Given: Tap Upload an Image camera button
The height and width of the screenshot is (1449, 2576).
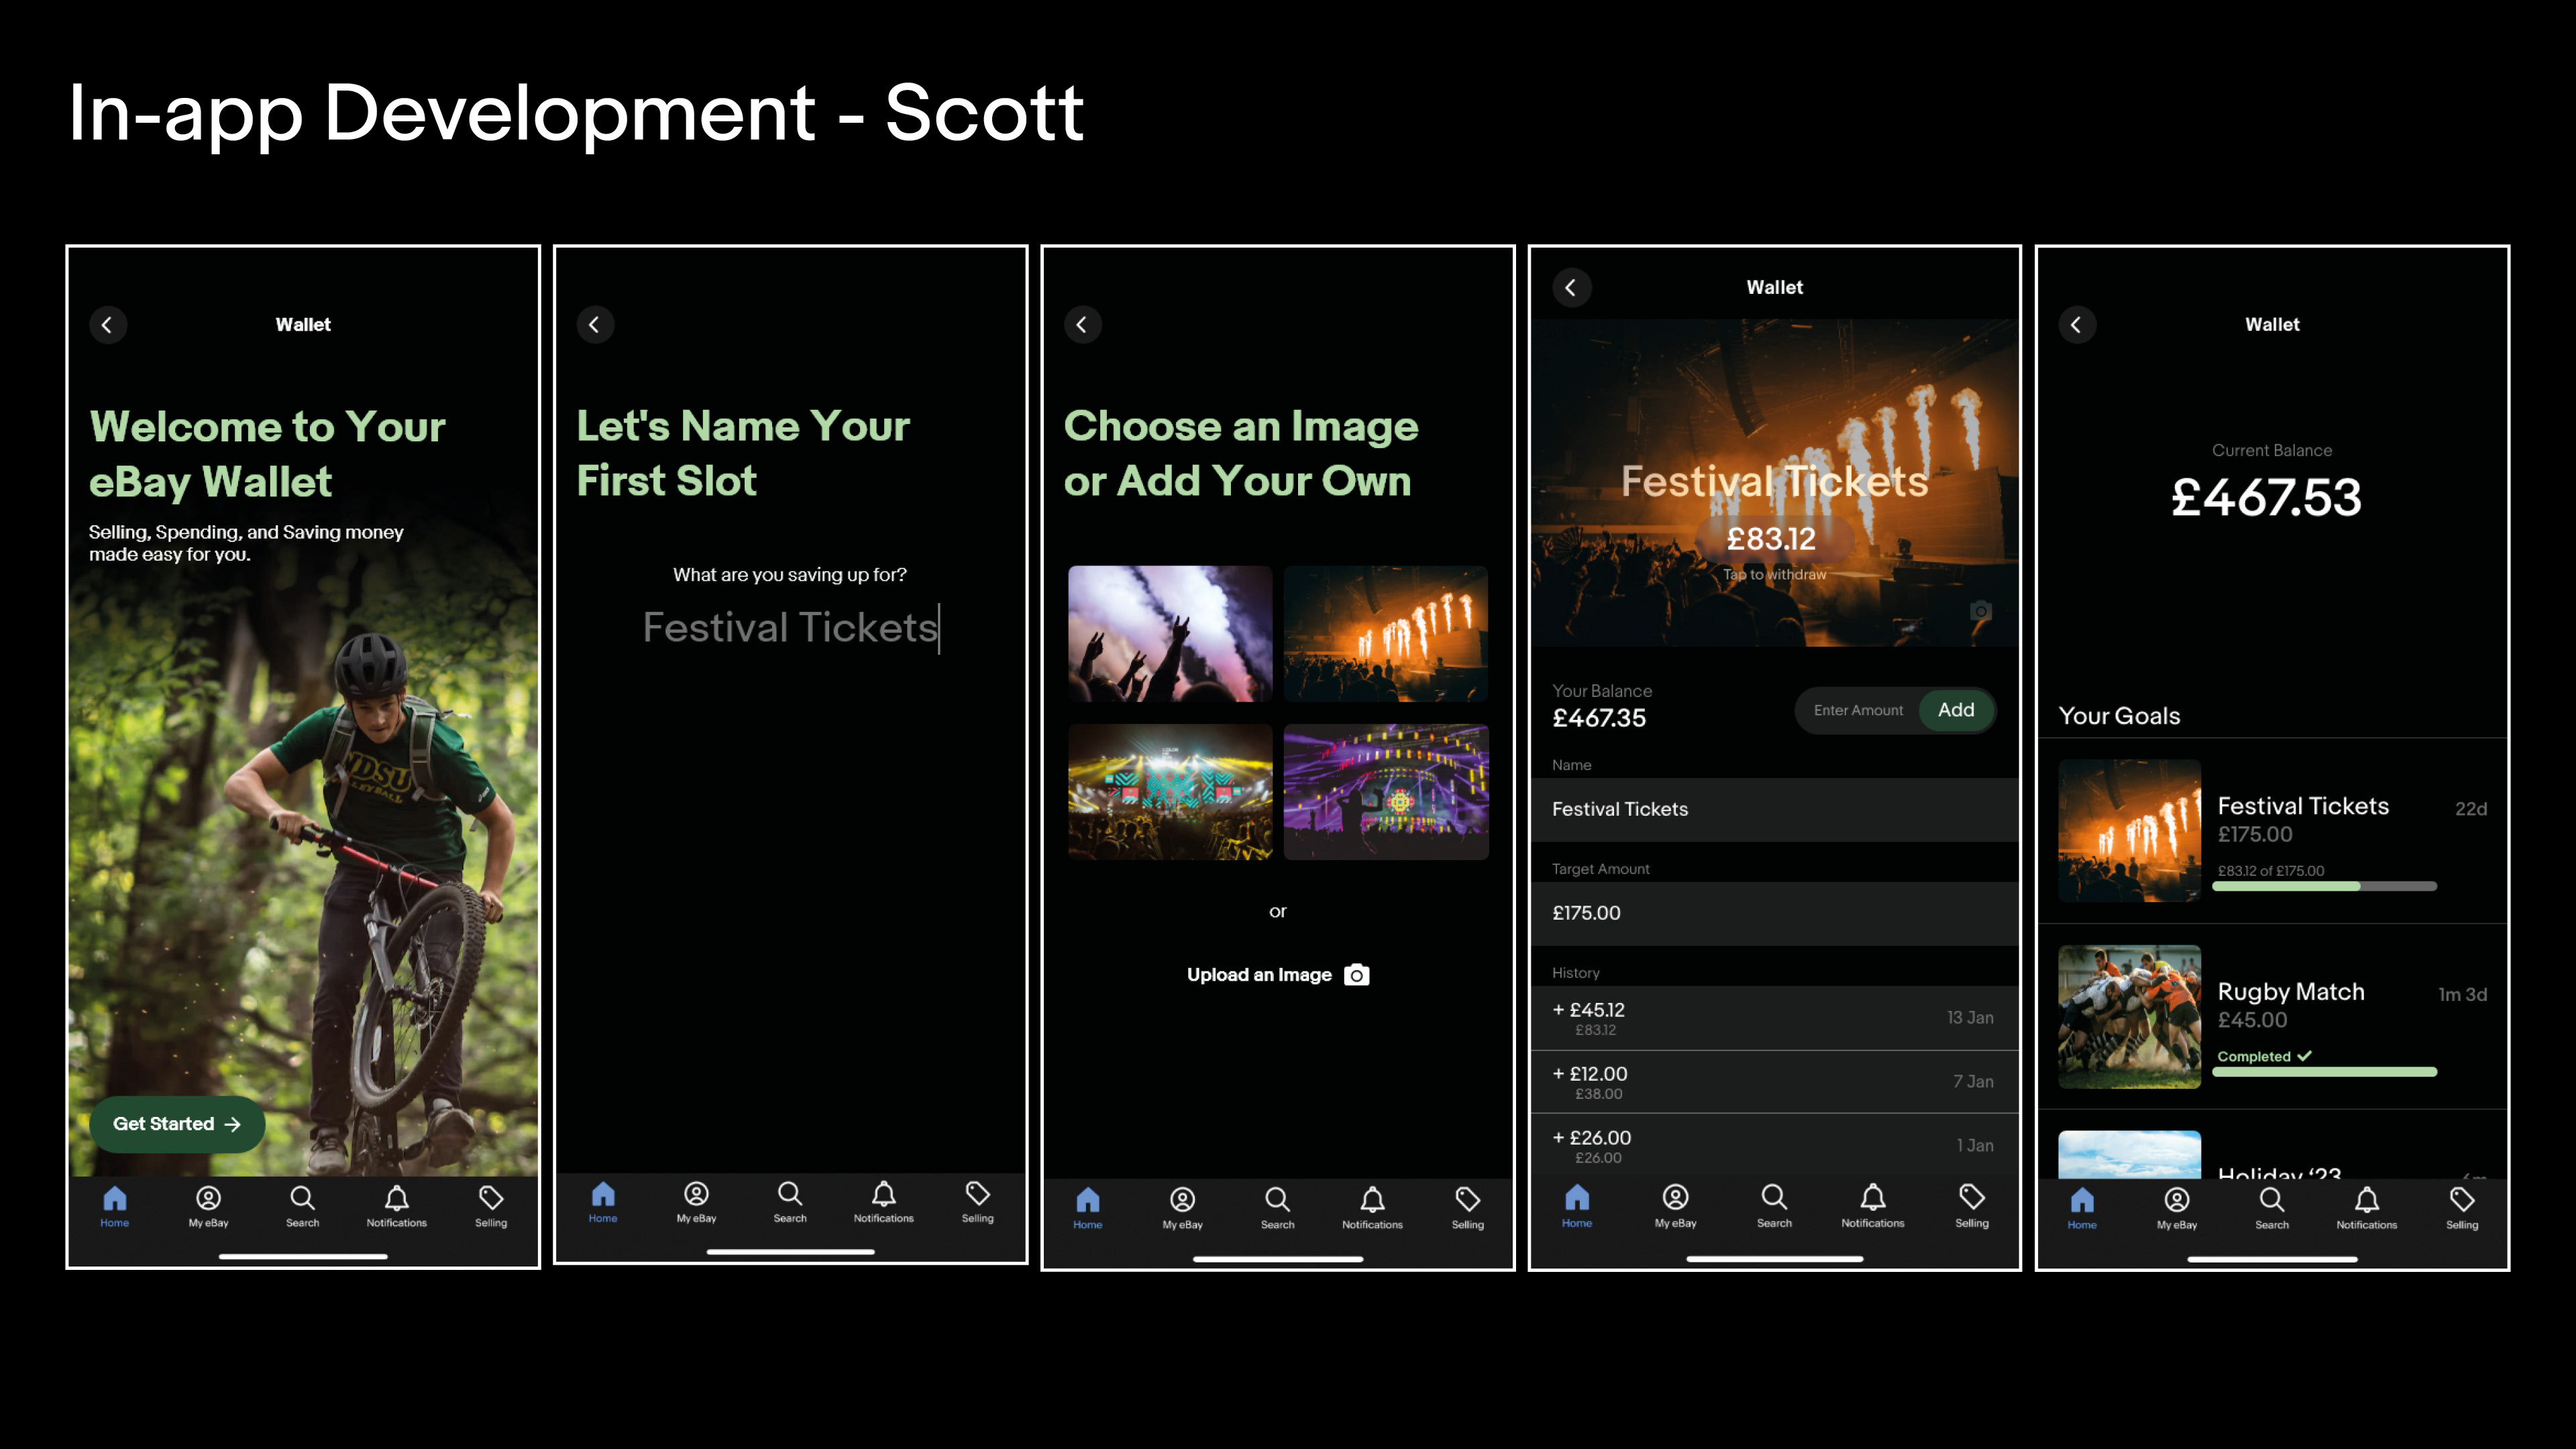Looking at the screenshot, I should coord(1278,975).
